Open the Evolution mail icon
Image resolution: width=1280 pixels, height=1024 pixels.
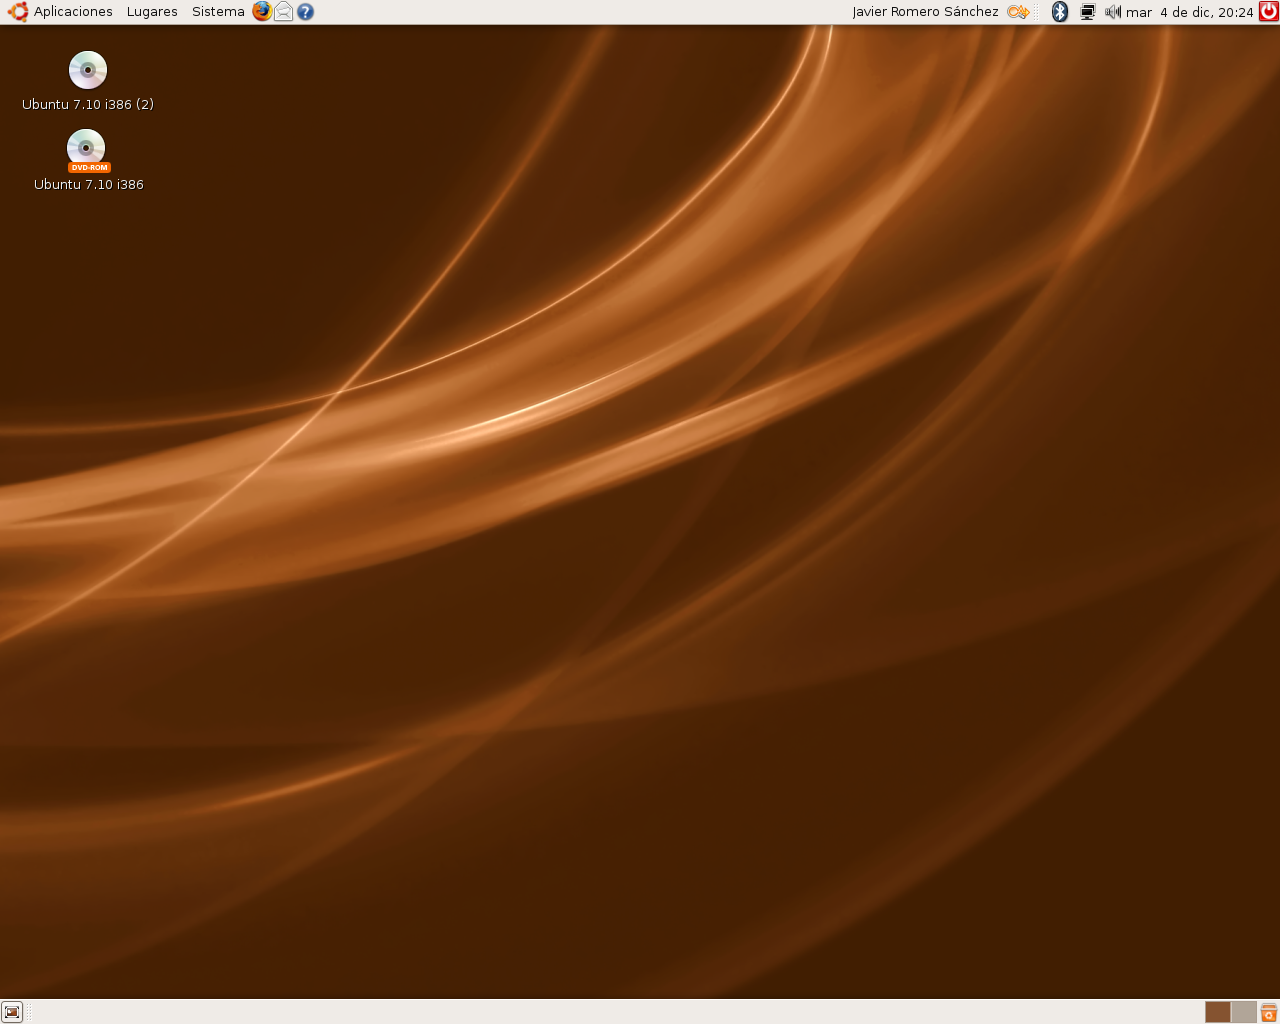tap(282, 11)
